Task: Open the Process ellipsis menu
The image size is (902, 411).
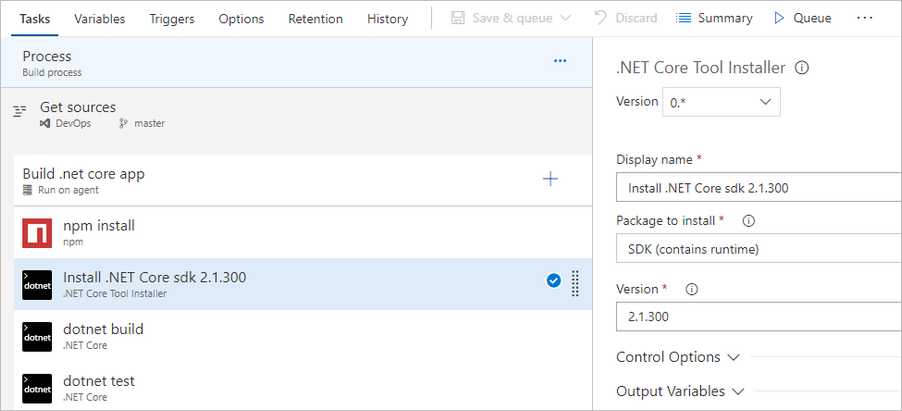Action: click(x=560, y=60)
